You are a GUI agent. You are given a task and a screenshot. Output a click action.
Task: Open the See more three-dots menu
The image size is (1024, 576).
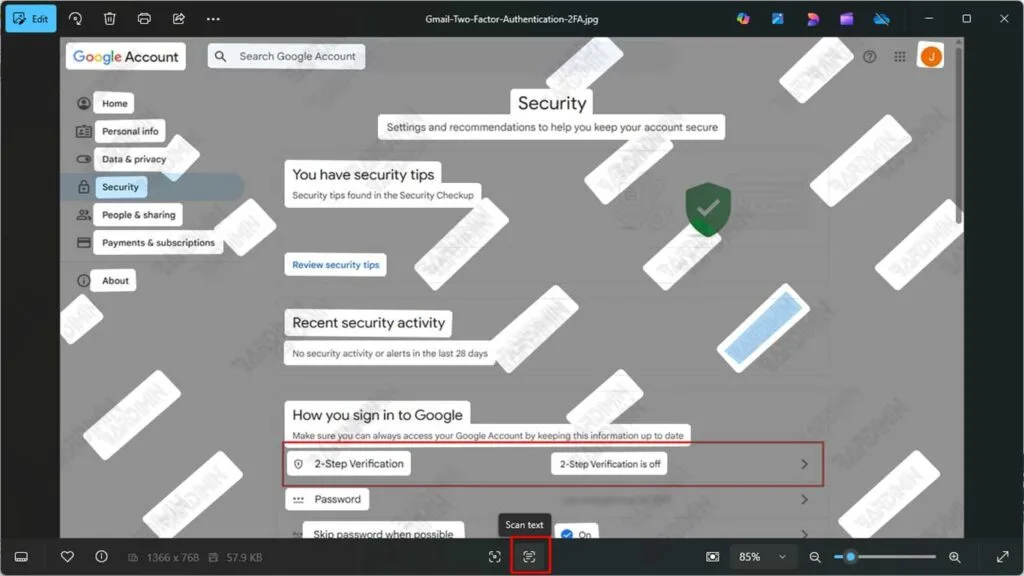[213, 19]
